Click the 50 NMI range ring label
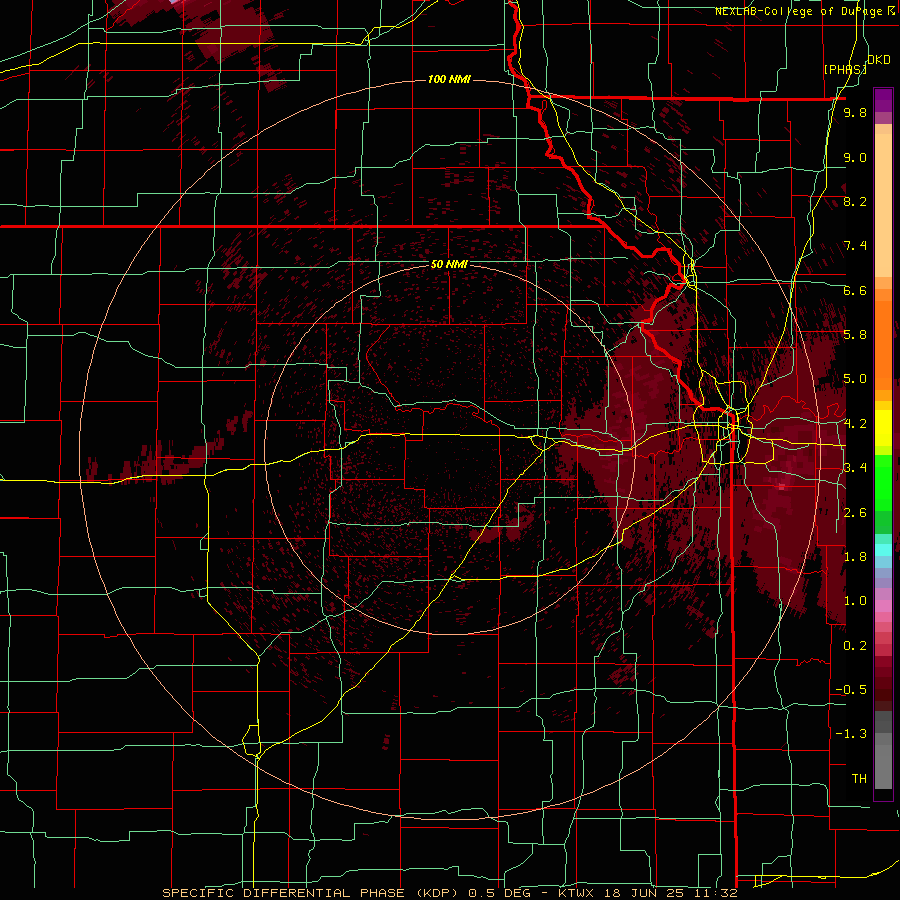This screenshot has height=900, width=900. coord(449,264)
